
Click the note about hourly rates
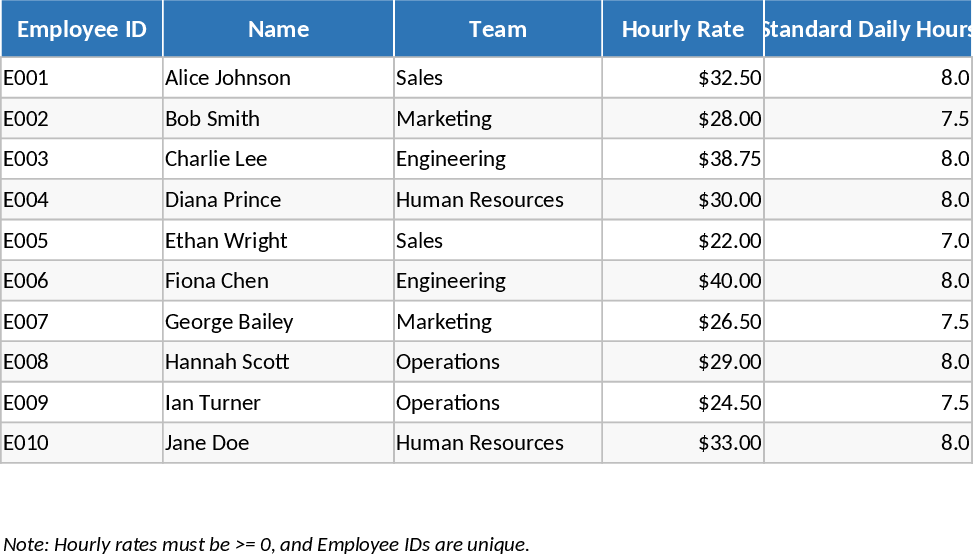pyautogui.click(x=267, y=544)
